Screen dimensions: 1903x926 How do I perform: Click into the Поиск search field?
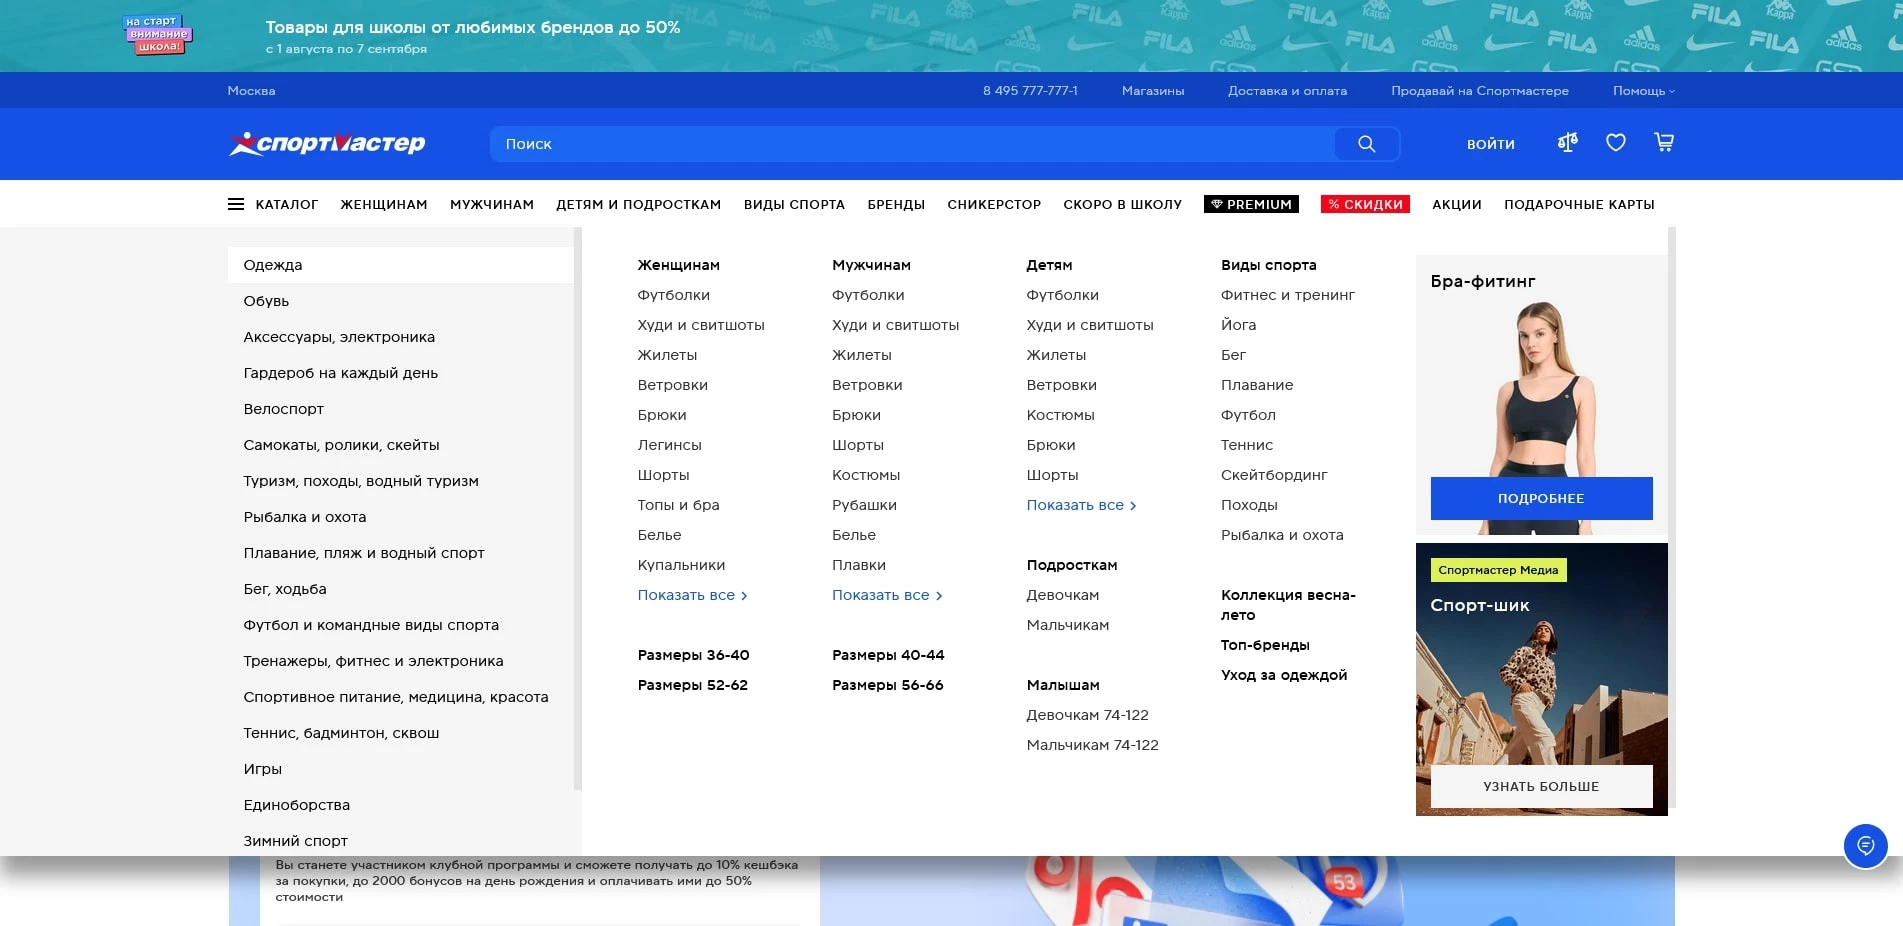coord(910,144)
